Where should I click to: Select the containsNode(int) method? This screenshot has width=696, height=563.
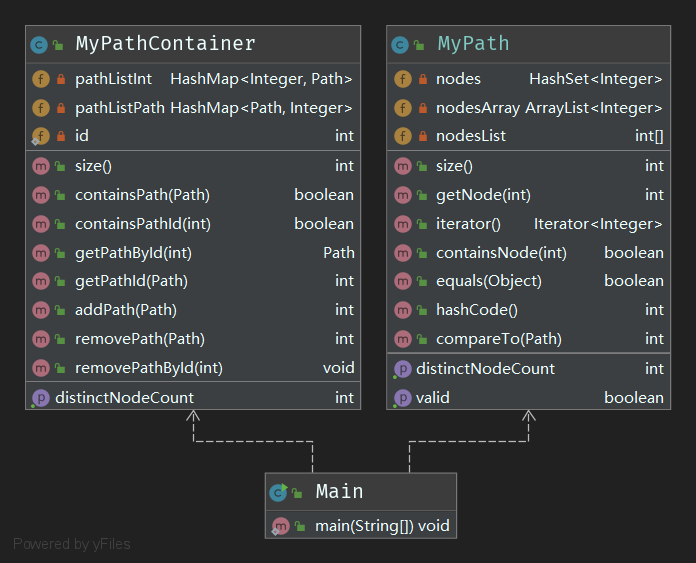[501, 253]
